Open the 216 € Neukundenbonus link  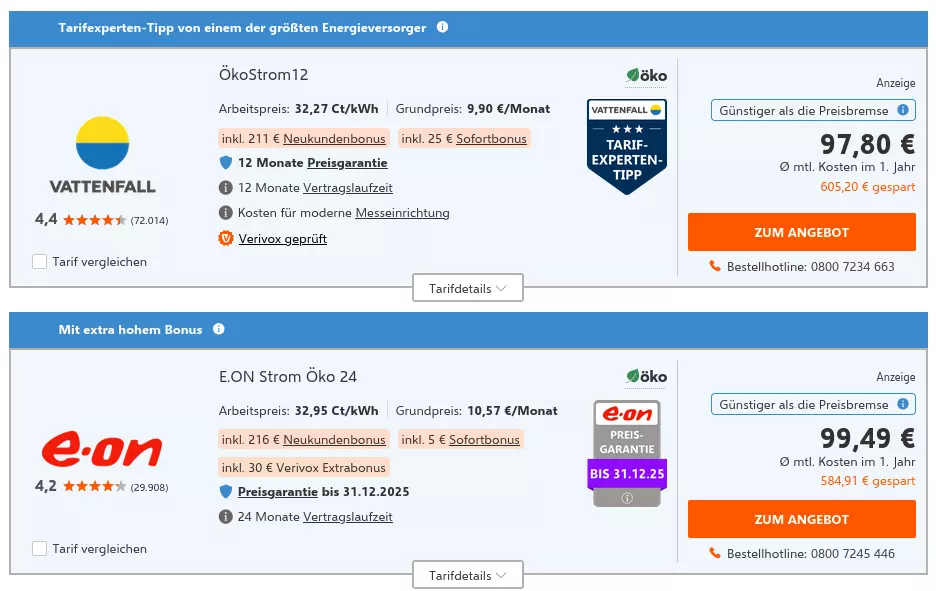[334, 439]
